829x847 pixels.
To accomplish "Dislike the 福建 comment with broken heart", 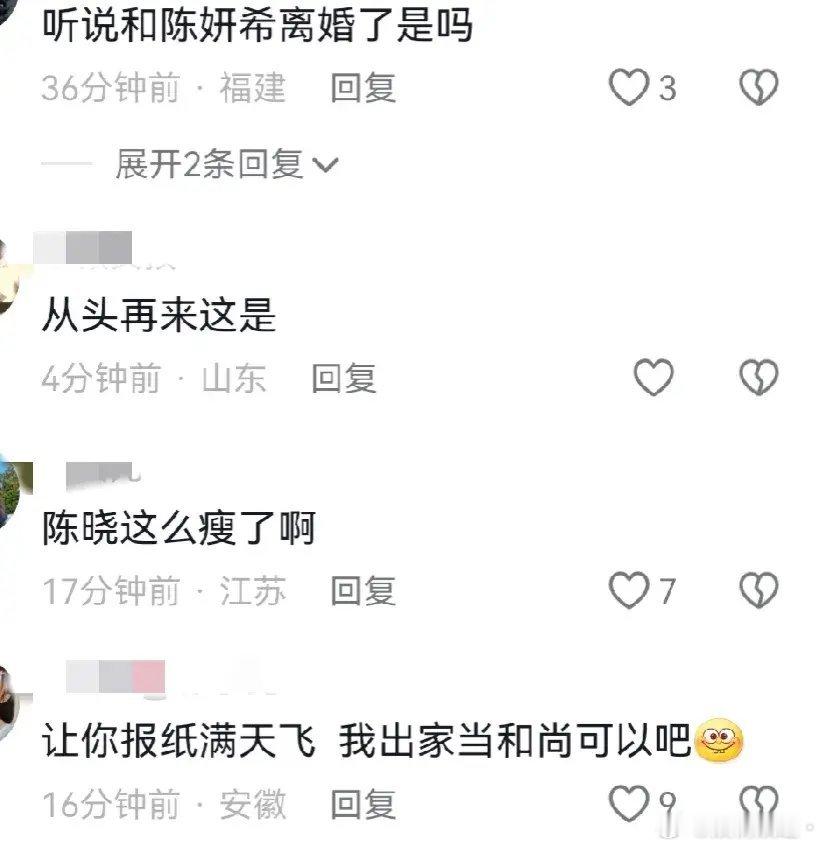I will [x=758, y=88].
